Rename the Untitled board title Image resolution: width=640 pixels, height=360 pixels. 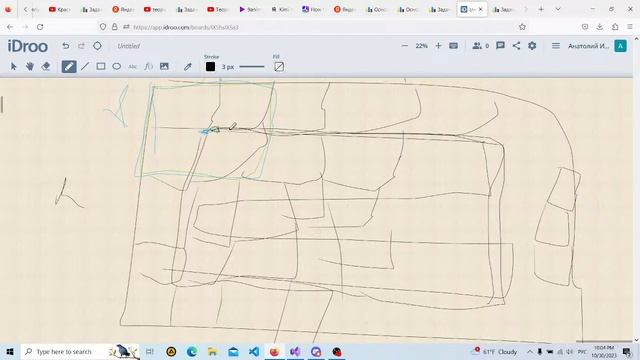coord(129,46)
